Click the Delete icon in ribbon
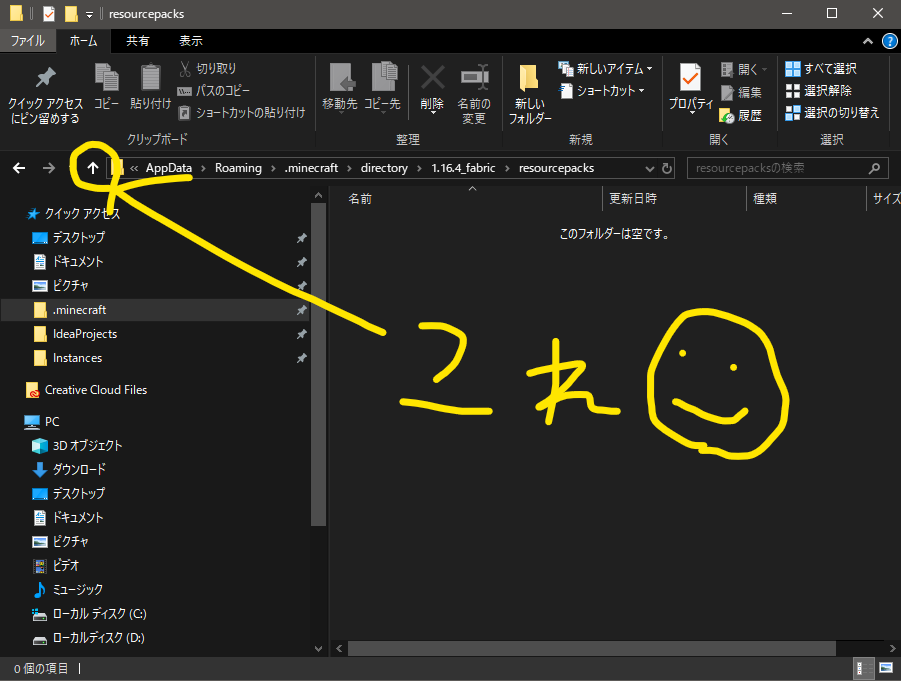 [x=432, y=86]
